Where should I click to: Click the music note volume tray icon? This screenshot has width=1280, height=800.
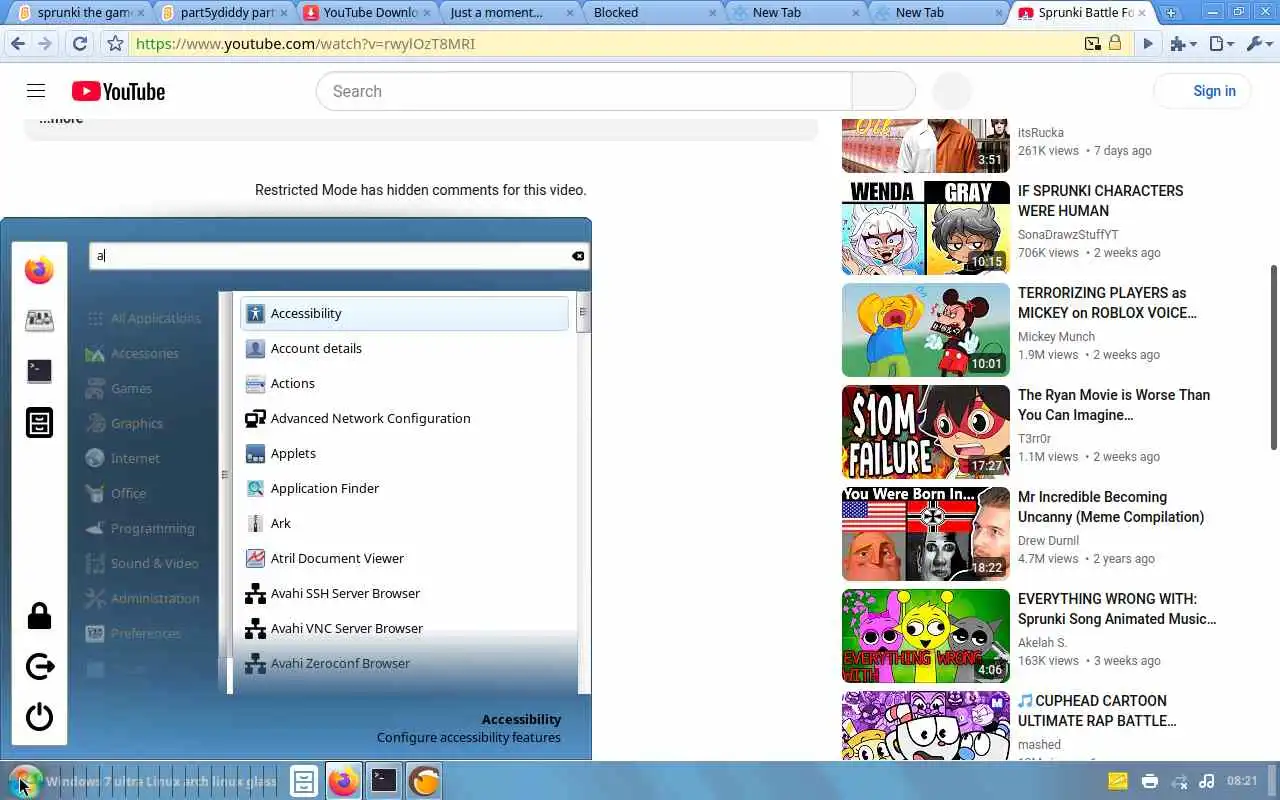pos(1206,781)
